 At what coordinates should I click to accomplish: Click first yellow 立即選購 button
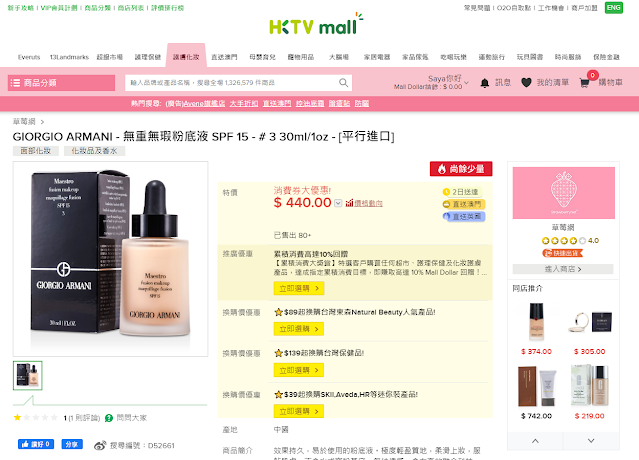299,288
